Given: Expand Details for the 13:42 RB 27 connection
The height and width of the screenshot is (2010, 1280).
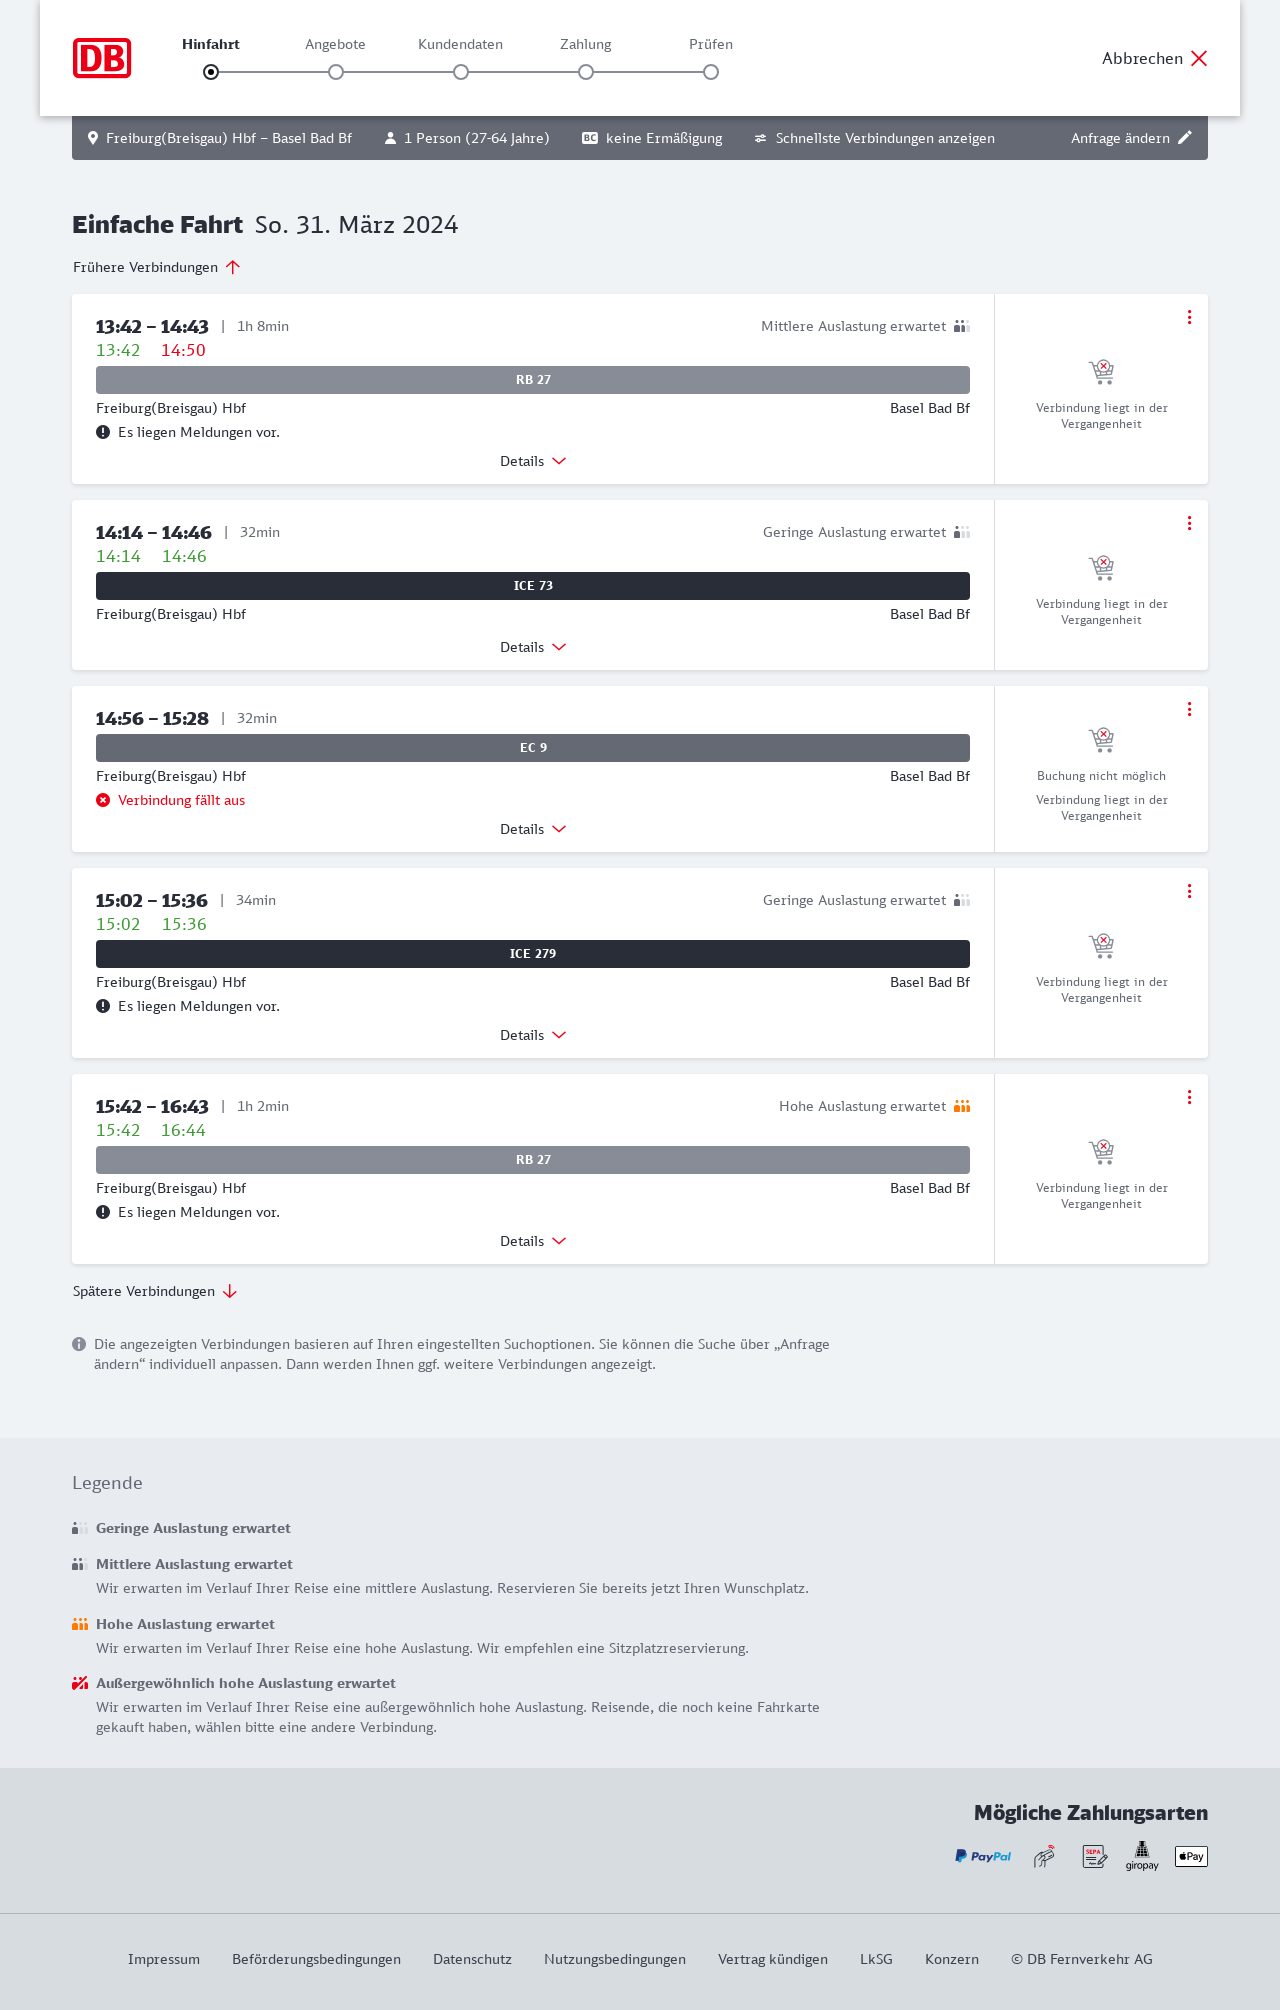Looking at the screenshot, I should click(x=533, y=461).
